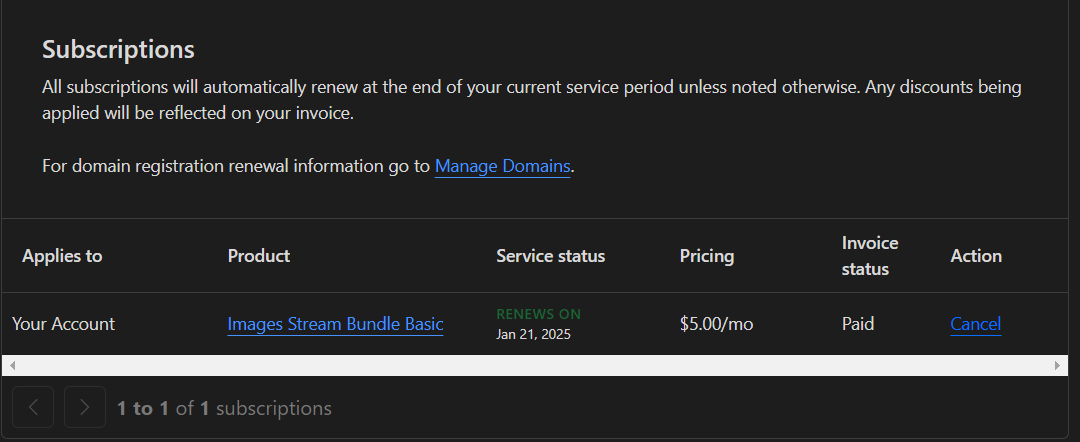Open the Images Stream Bundle Basic product
Screen dimensions: 1080x442
coord(335,324)
